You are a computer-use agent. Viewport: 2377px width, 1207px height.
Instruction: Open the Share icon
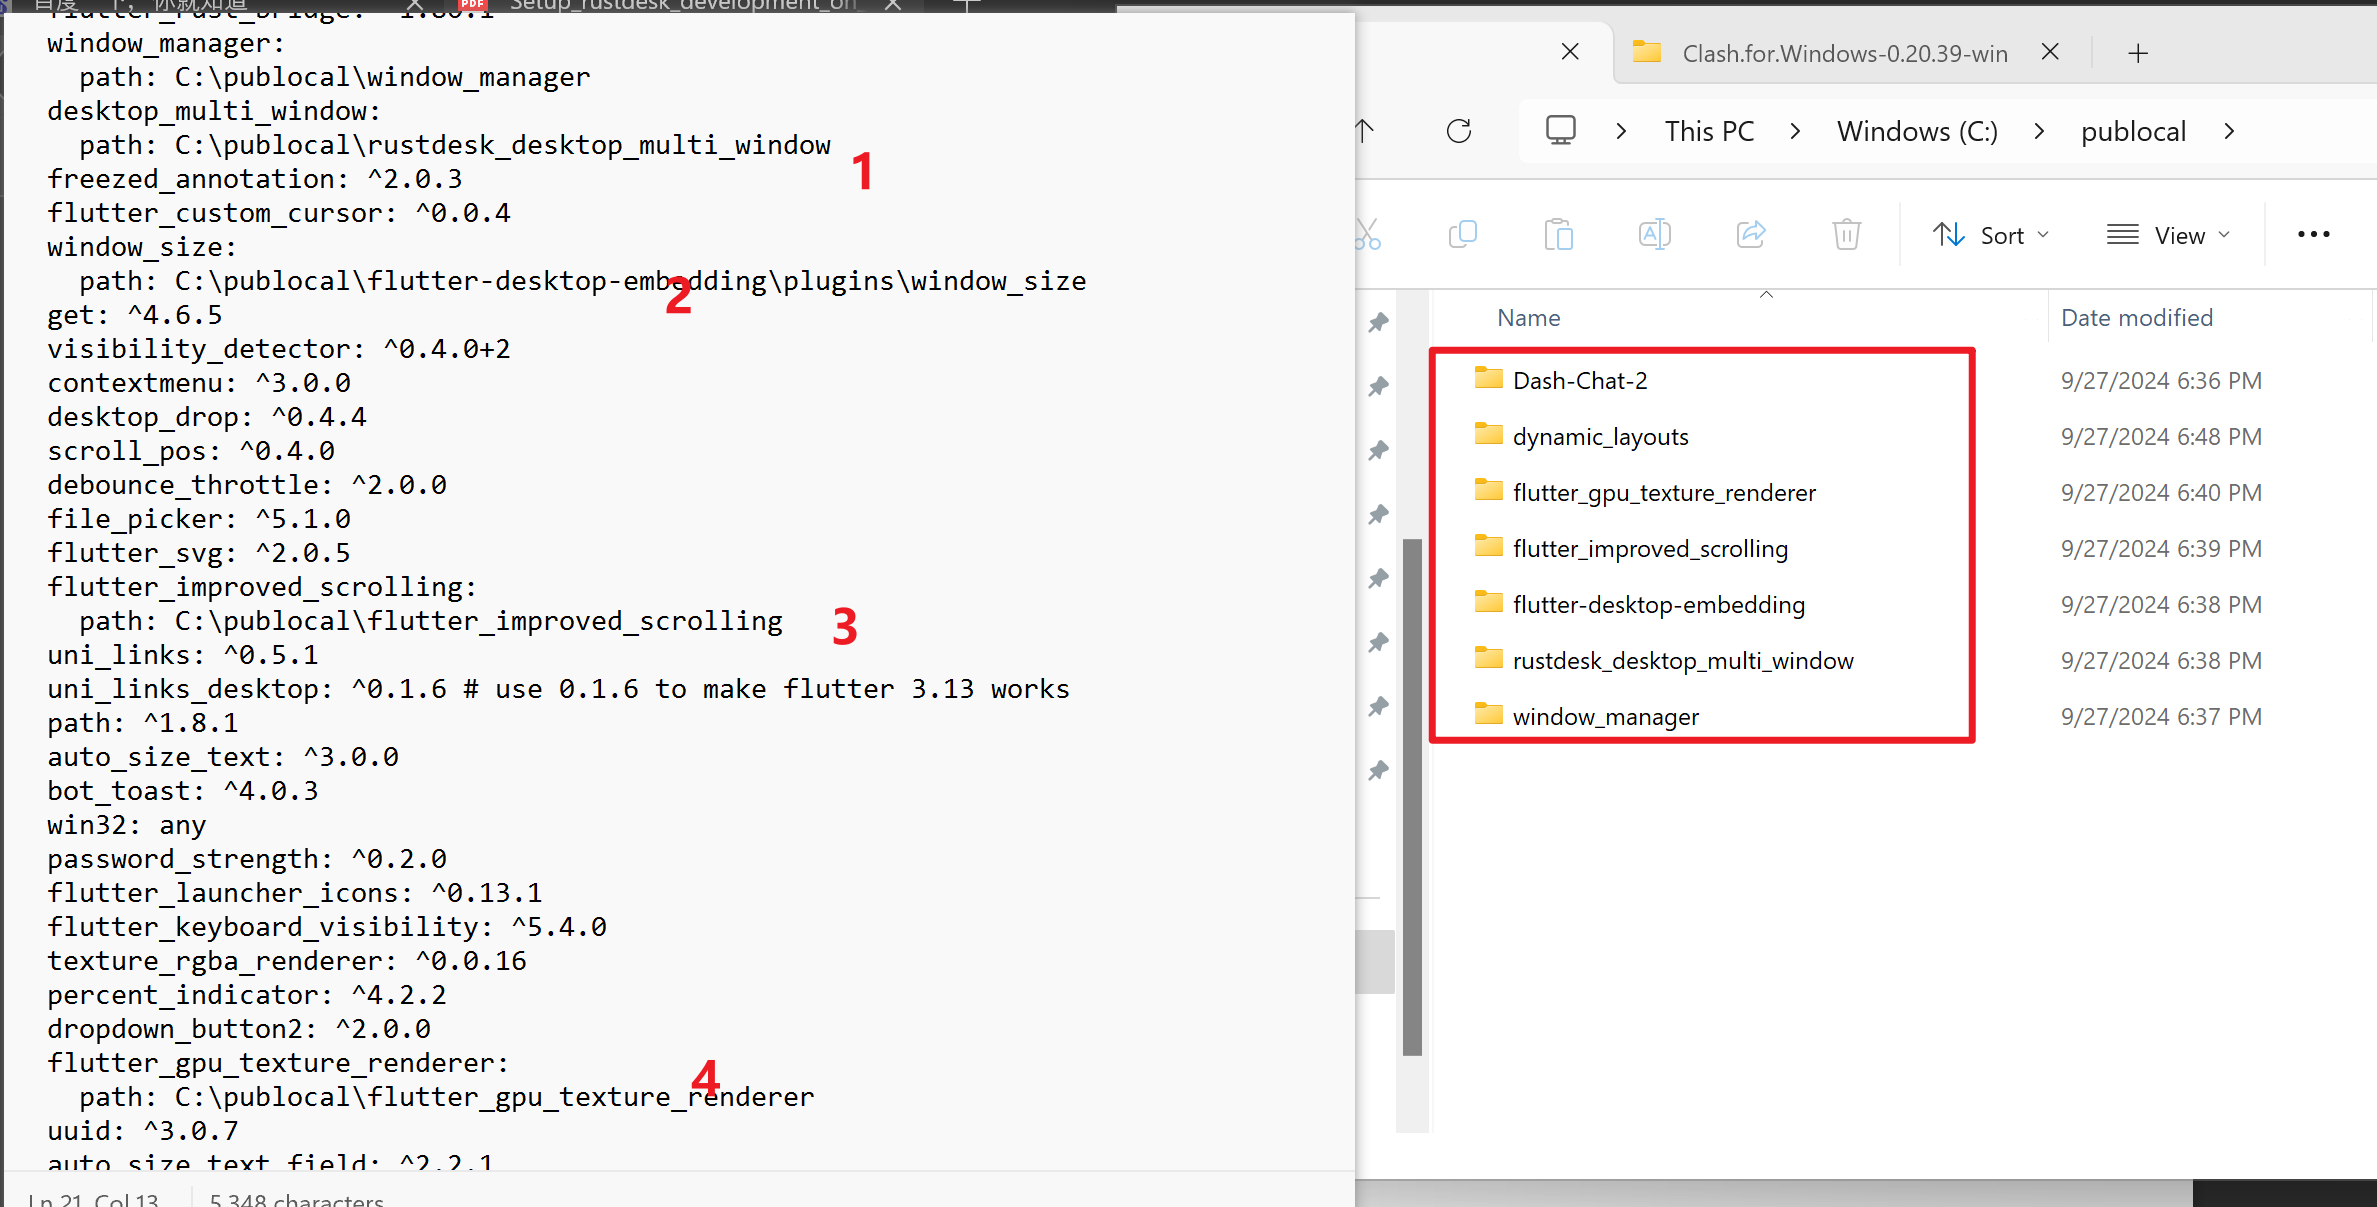point(1751,234)
